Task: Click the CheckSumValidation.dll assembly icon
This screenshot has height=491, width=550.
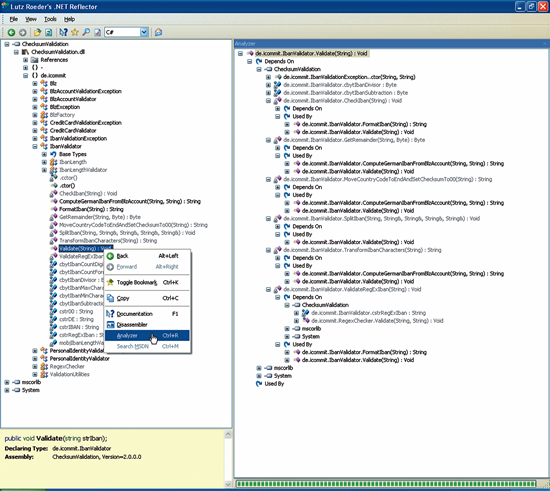Action: coord(25,52)
